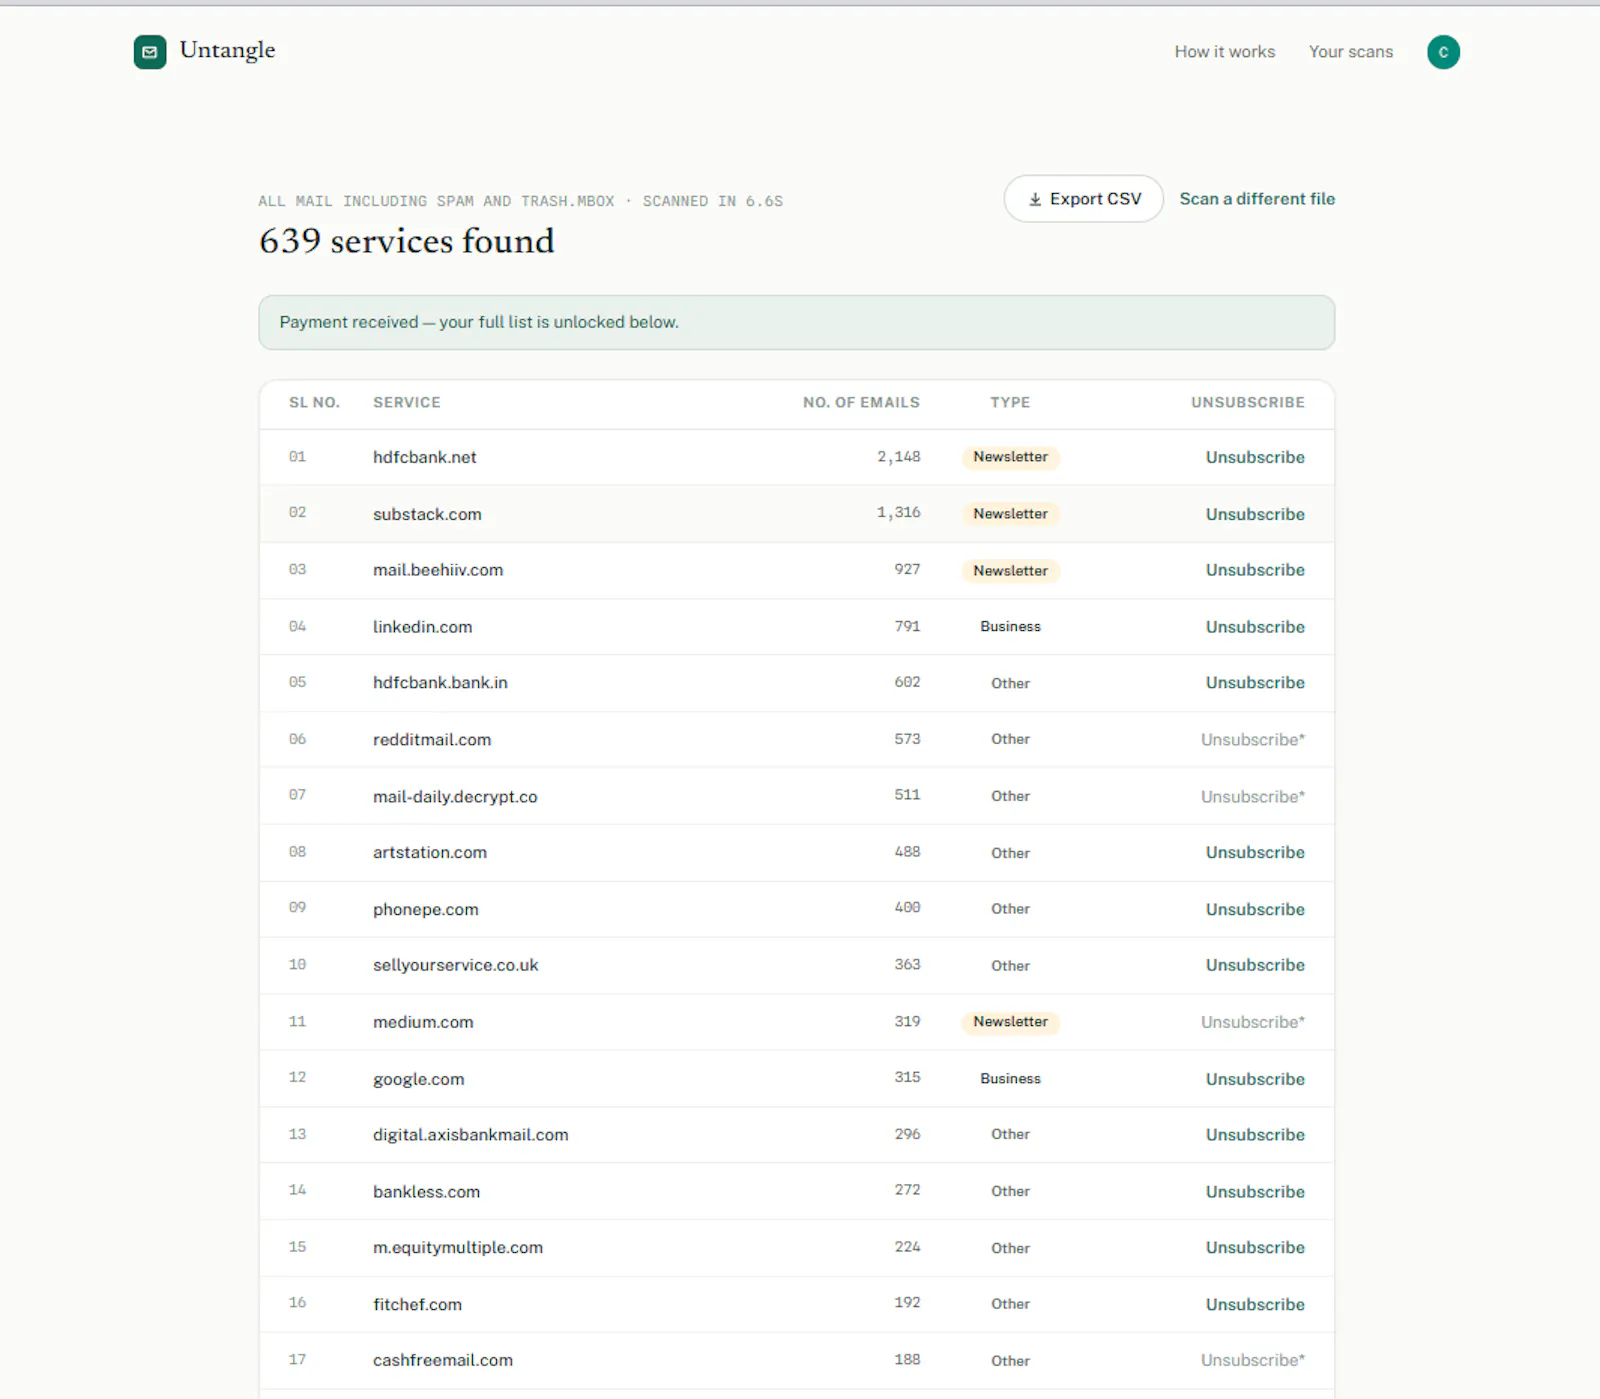Screen dimensions: 1600x1399
Task: Open the user avatar C menu
Action: click(x=1443, y=52)
